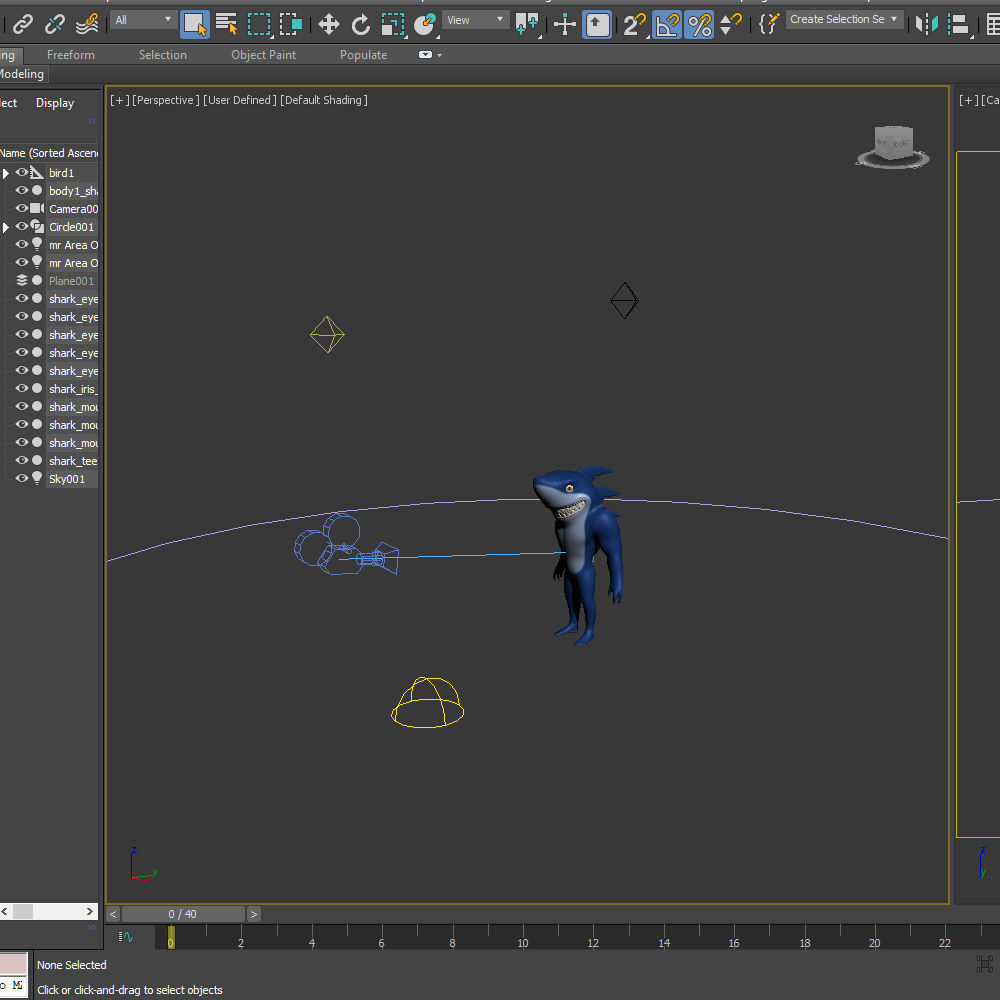Select the Place object tool
The height and width of the screenshot is (1000, 1000).
coord(425,24)
